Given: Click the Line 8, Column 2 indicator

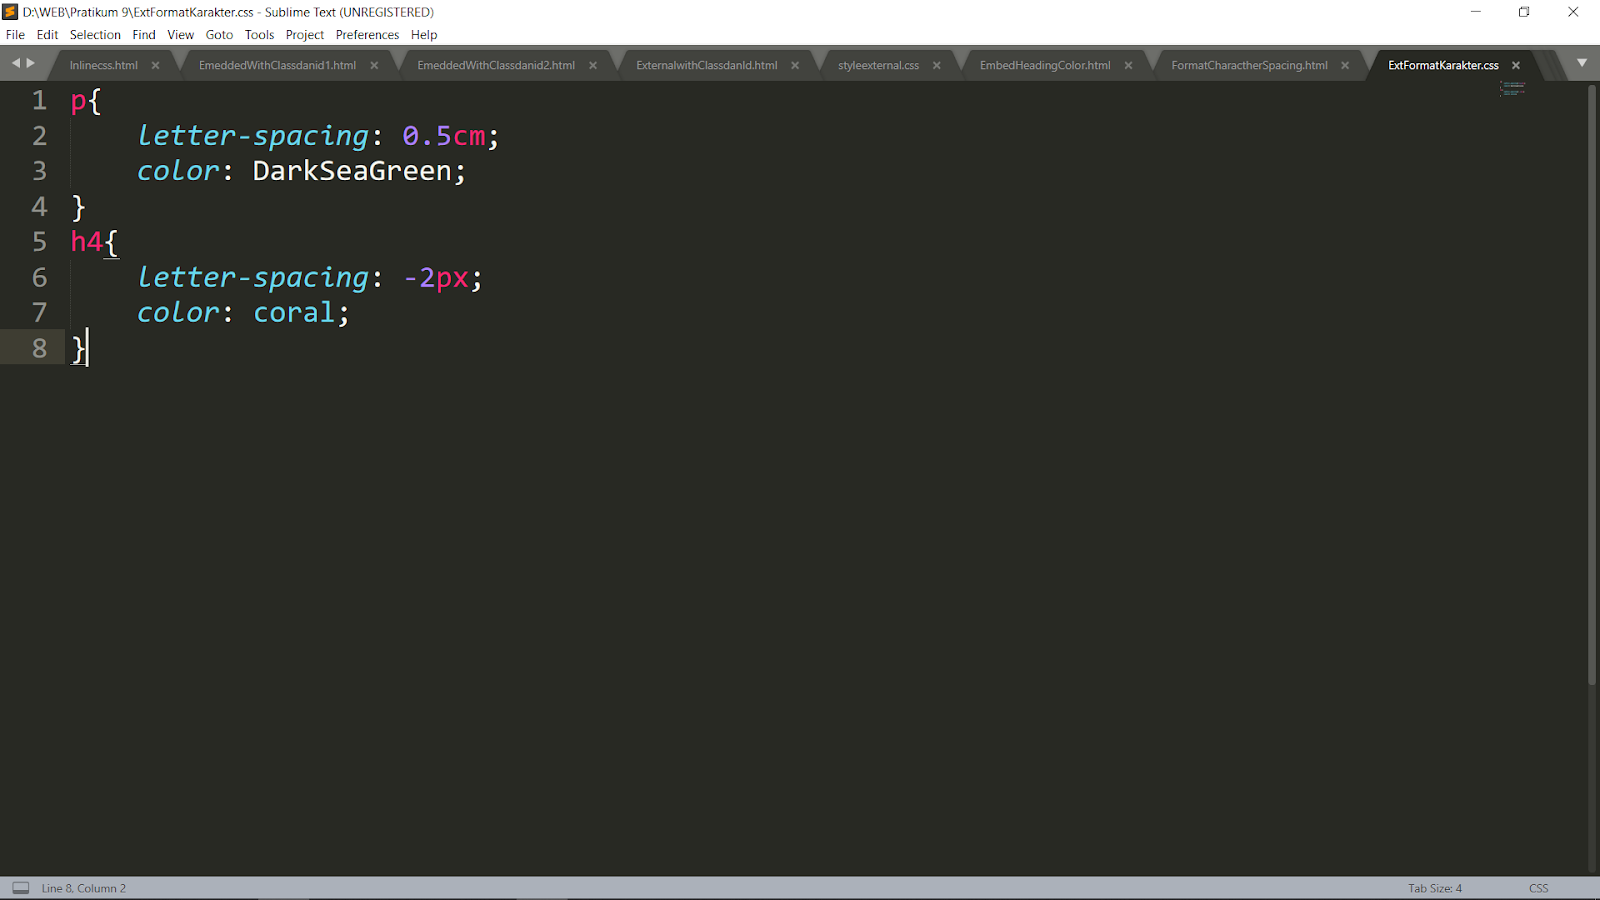Looking at the screenshot, I should coord(81,887).
